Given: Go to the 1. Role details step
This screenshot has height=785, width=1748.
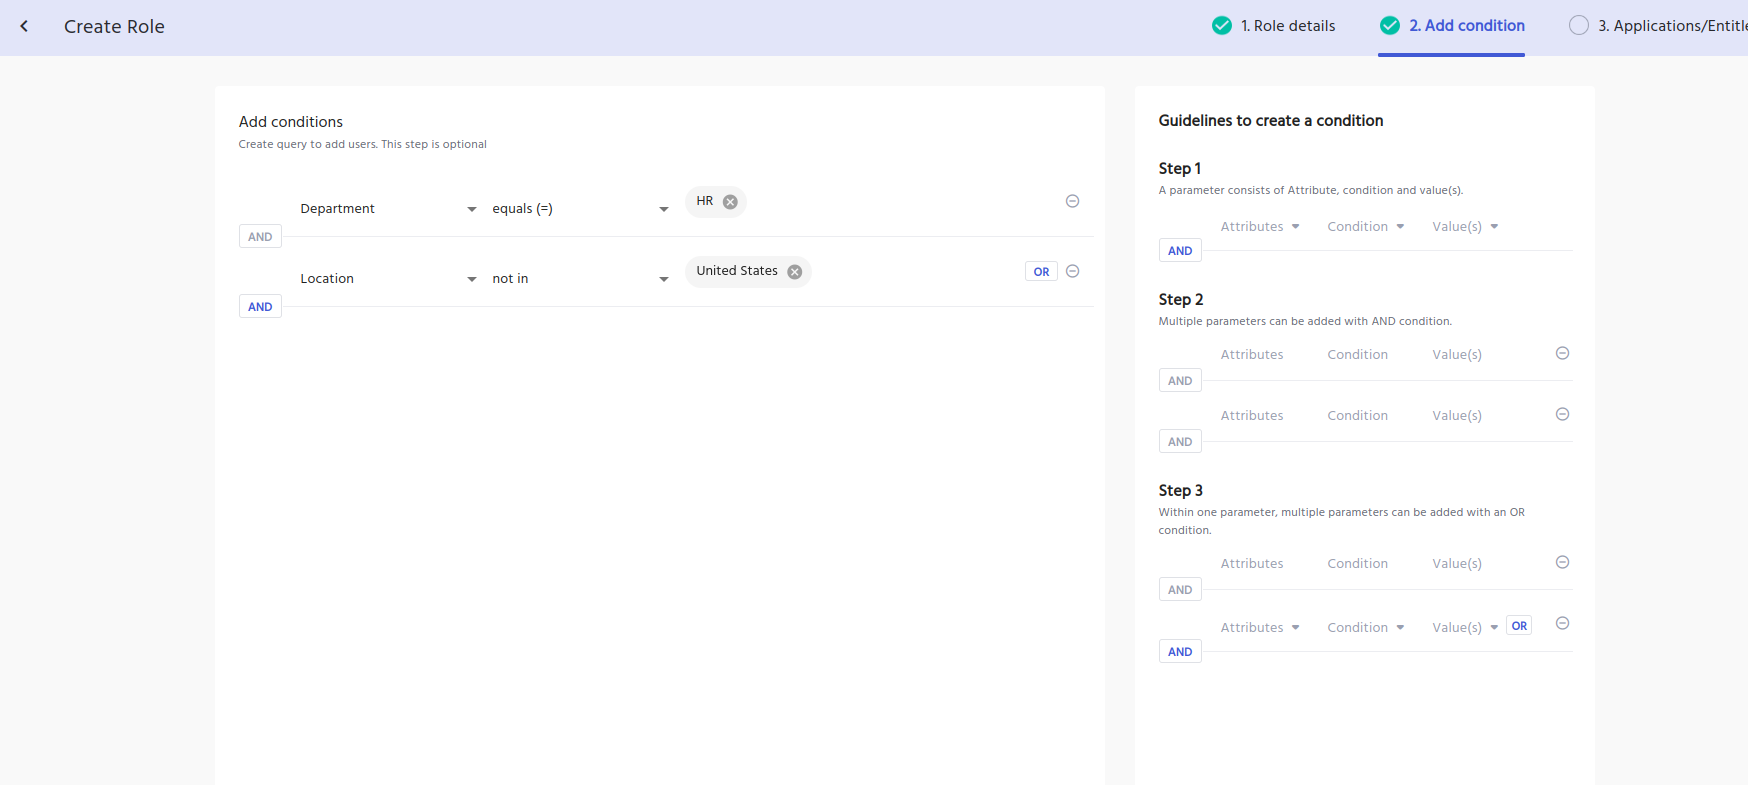Looking at the screenshot, I should pyautogui.click(x=1288, y=26).
